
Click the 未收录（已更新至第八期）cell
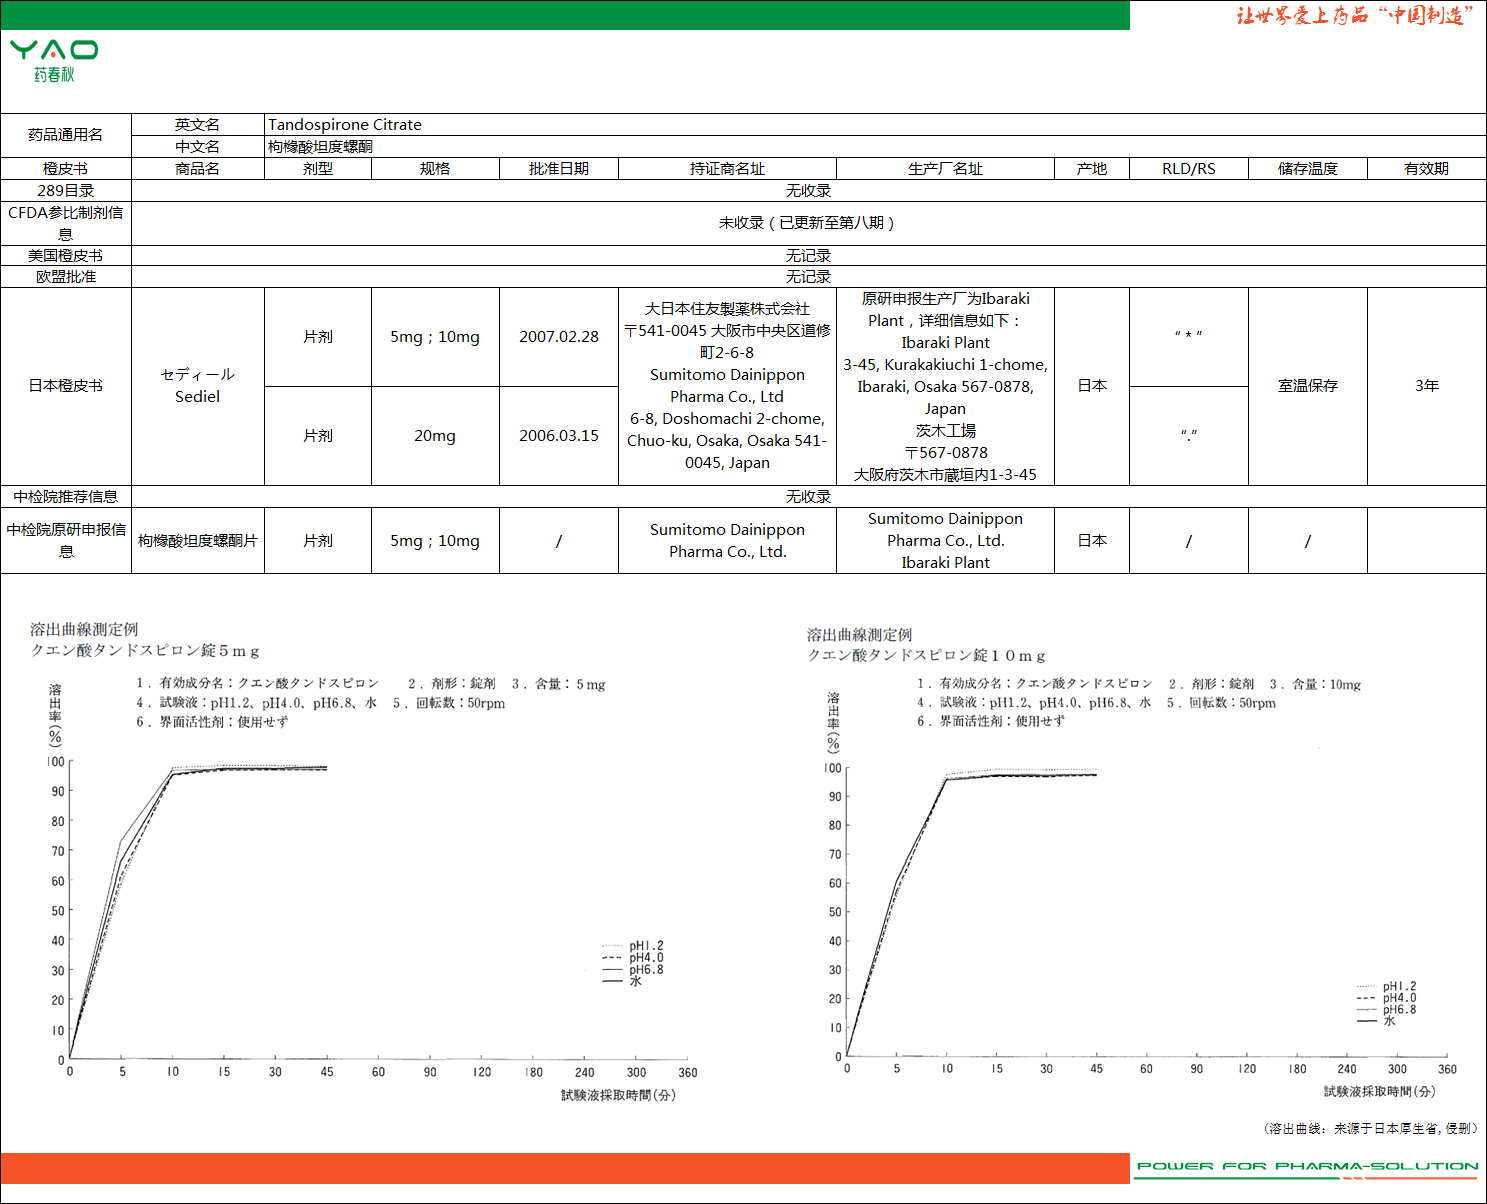click(808, 224)
